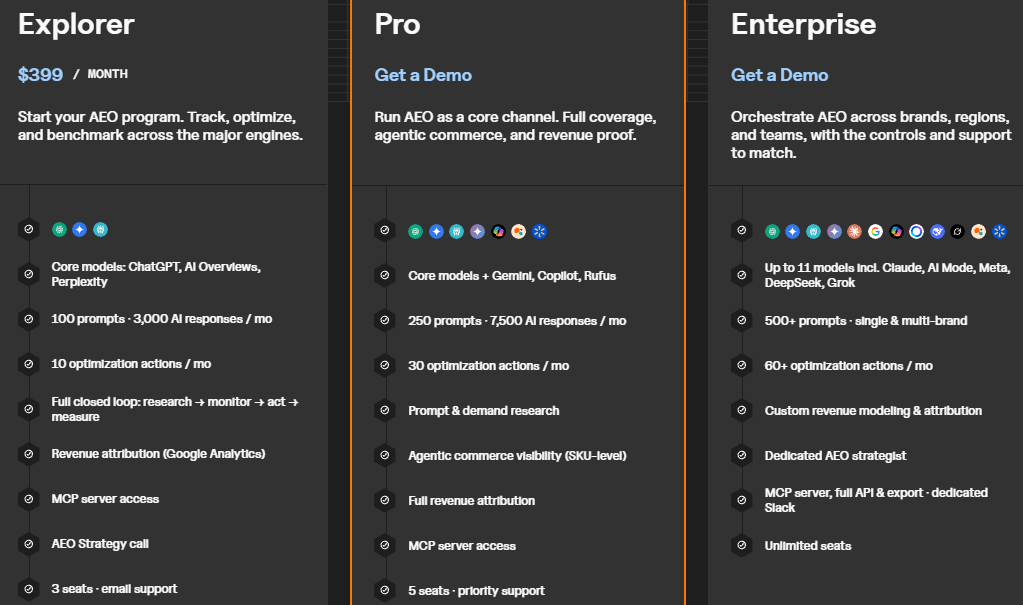Click 'Agentic commerce visibility (SKU-level)' feature
The image size is (1023, 605).
pyautogui.click(x=517, y=456)
